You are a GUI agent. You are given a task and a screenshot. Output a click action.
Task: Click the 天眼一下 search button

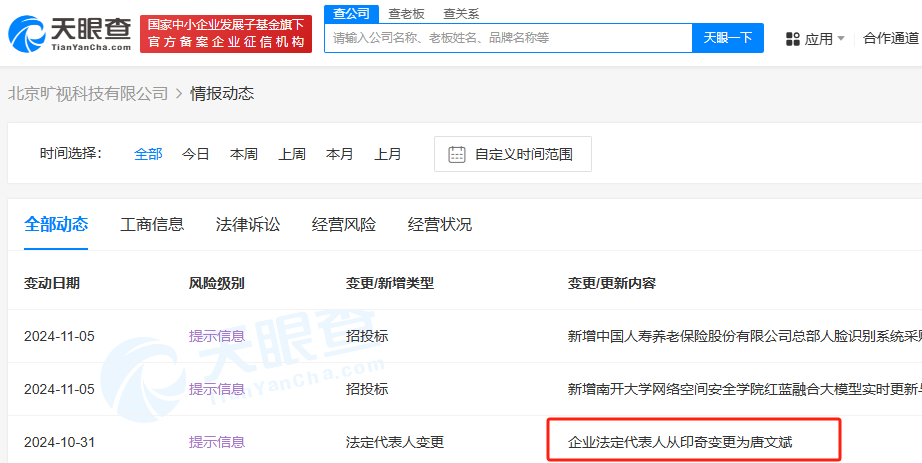point(728,38)
